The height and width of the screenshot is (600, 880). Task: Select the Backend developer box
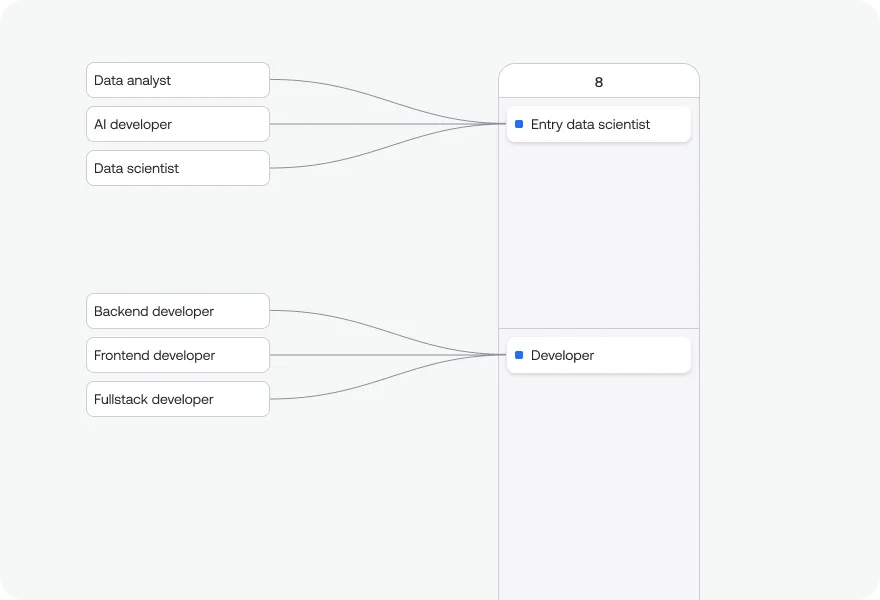178,311
